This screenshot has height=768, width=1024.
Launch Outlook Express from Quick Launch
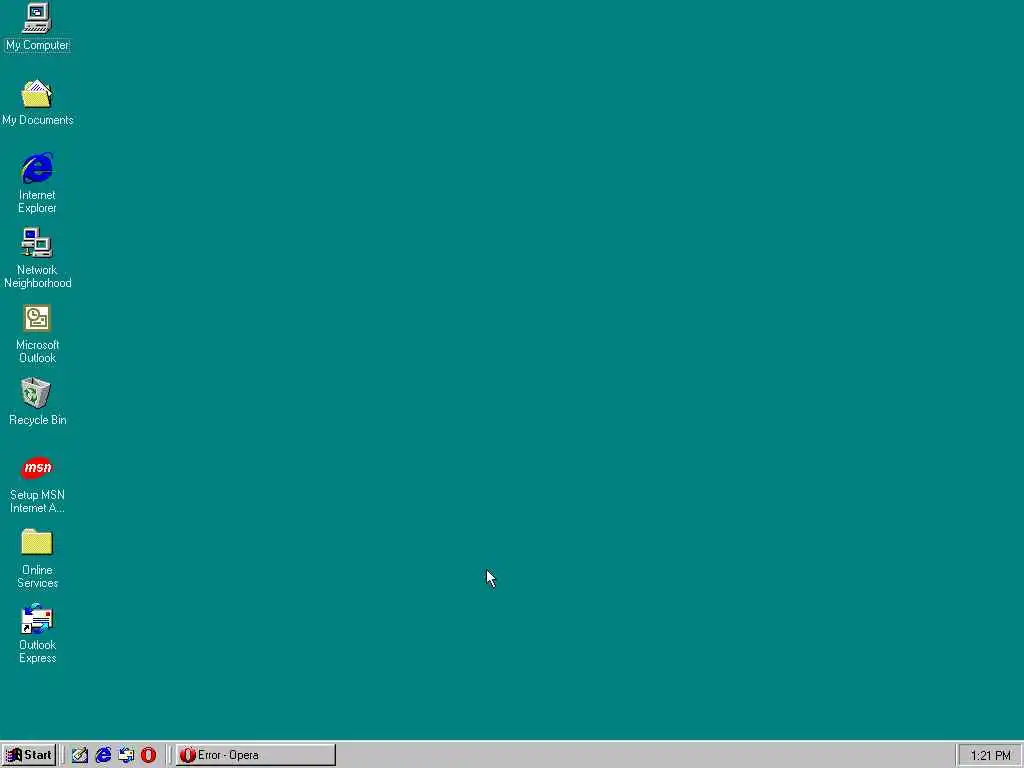pos(126,755)
